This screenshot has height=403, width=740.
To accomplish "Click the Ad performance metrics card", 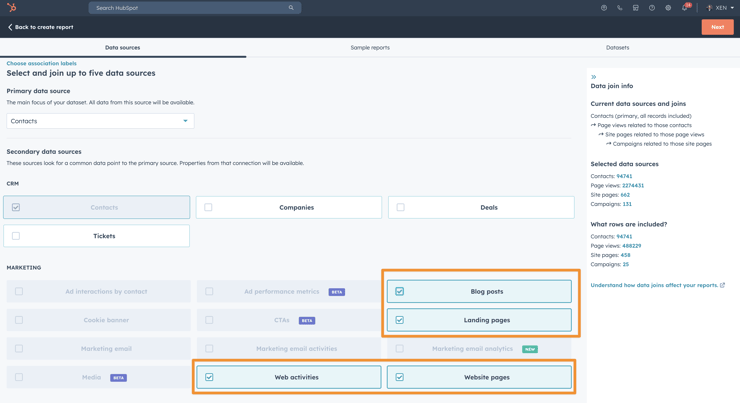I will click(x=289, y=291).
